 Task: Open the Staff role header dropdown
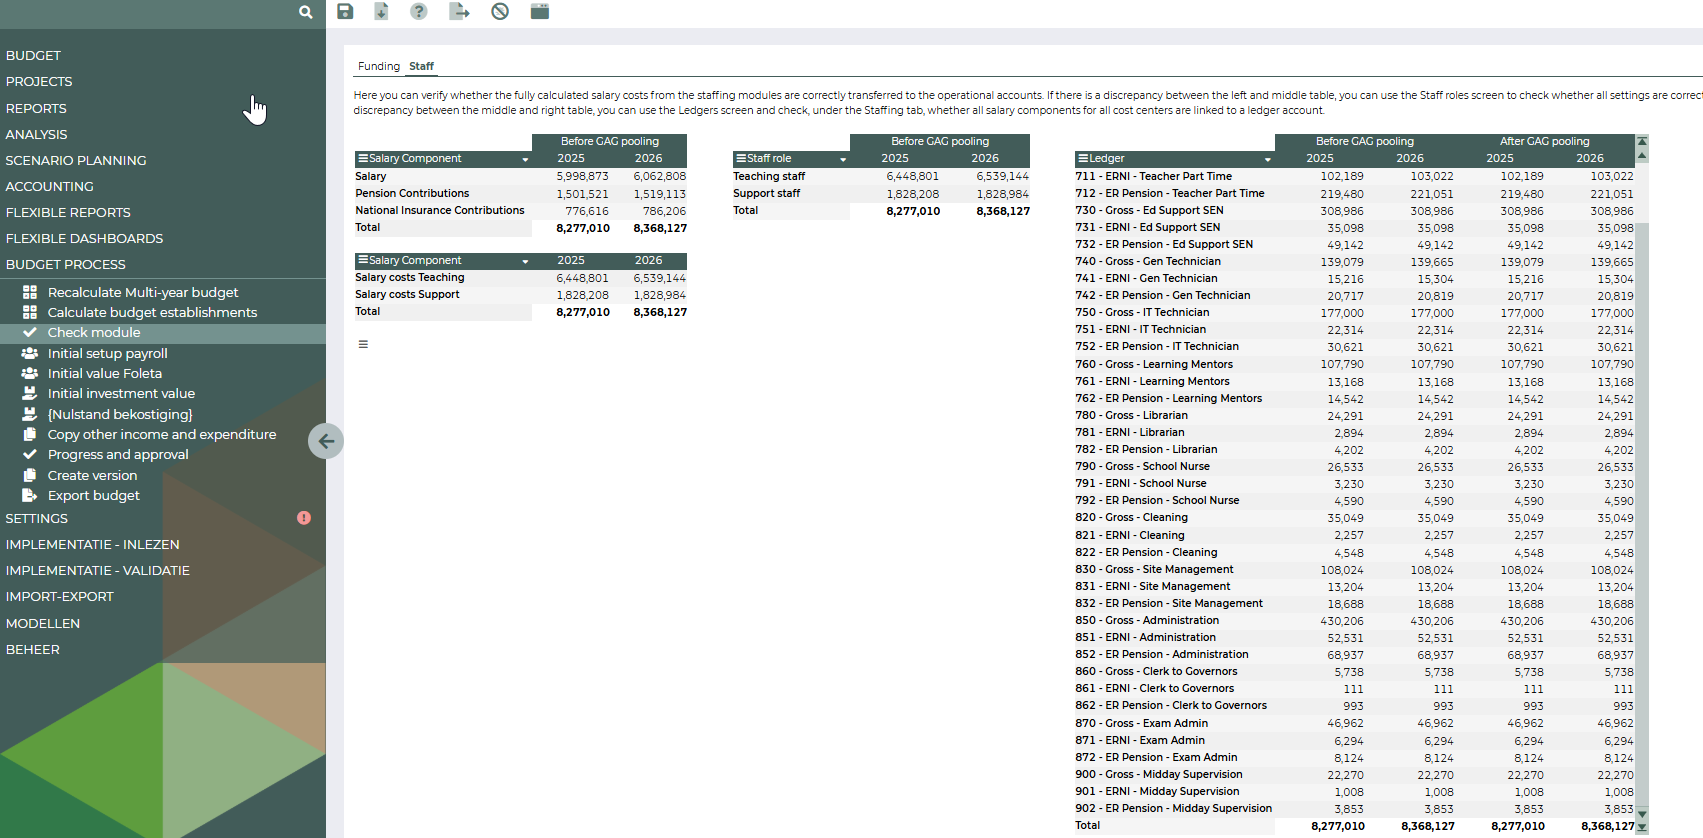pyautogui.click(x=843, y=160)
